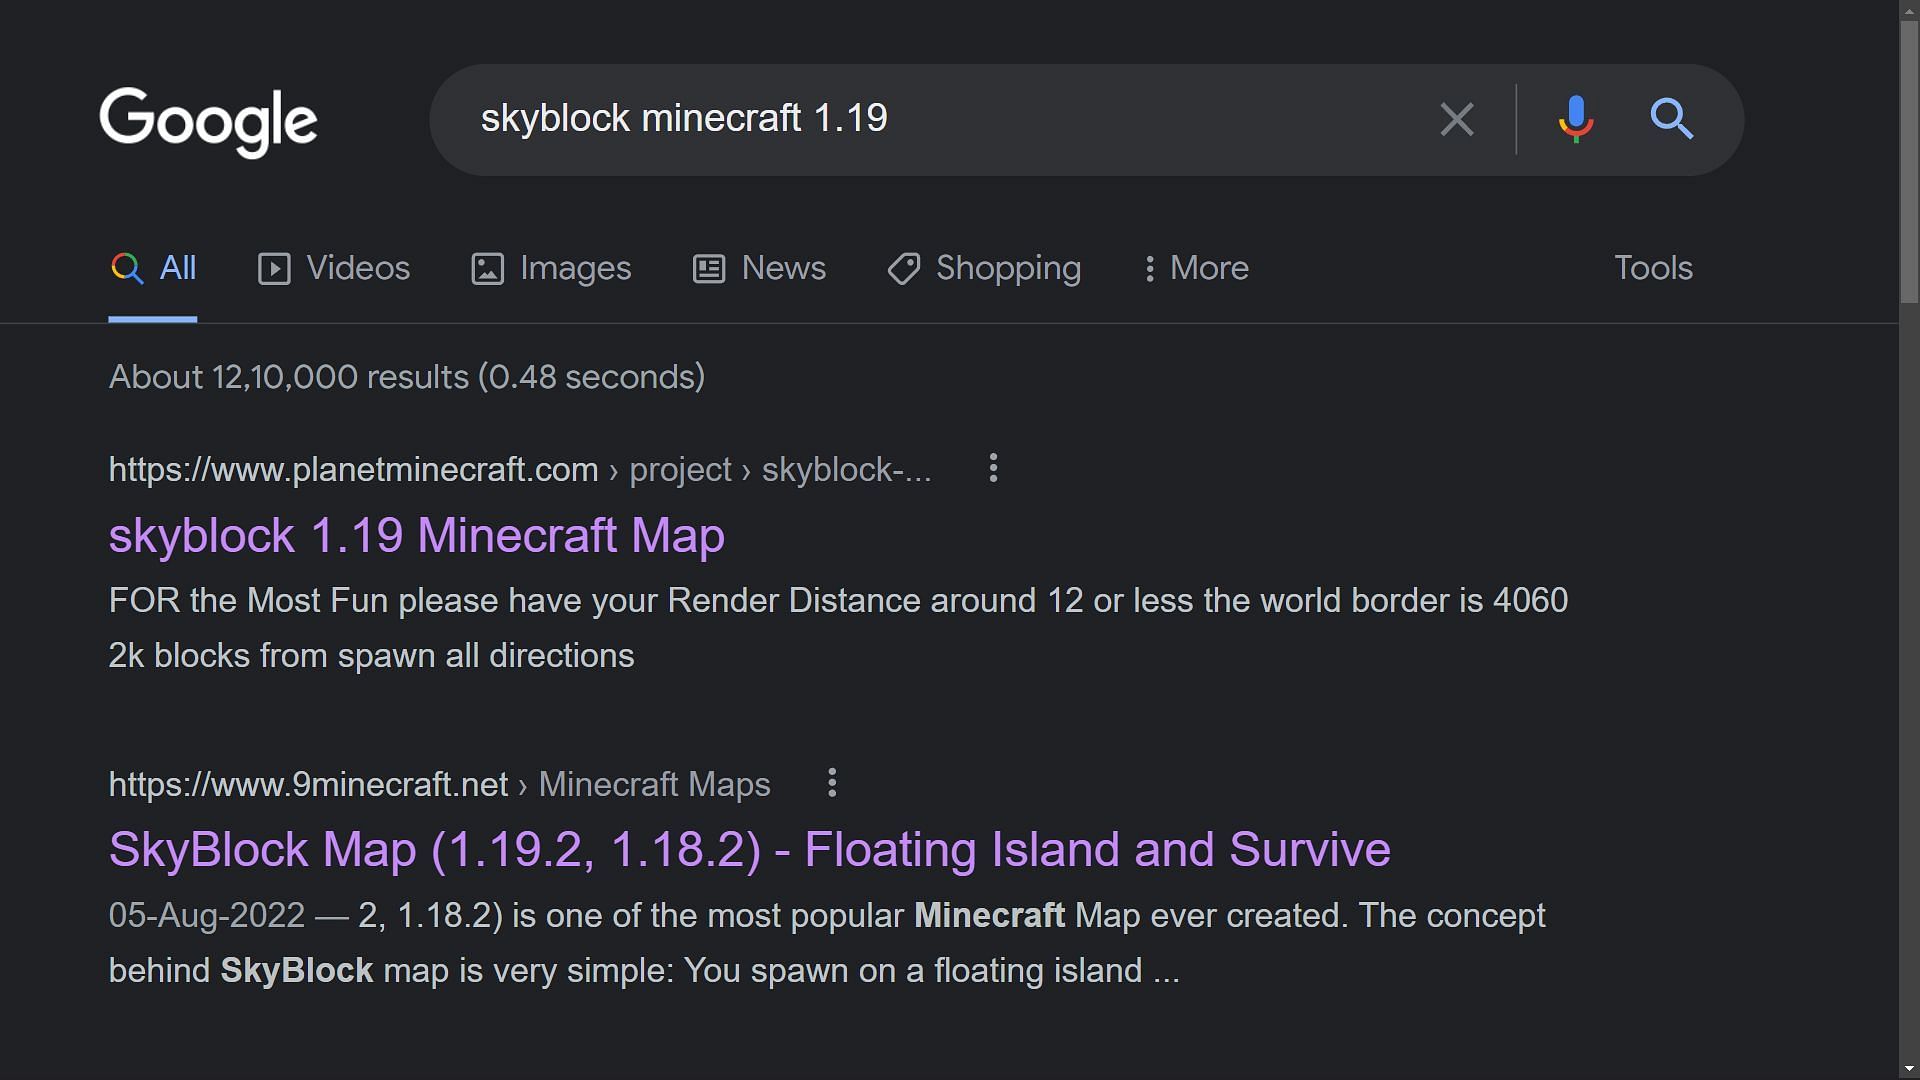Open the Videos search tab
The width and height of the screenshot is (1920, 1080).
(x=334, y=268)
